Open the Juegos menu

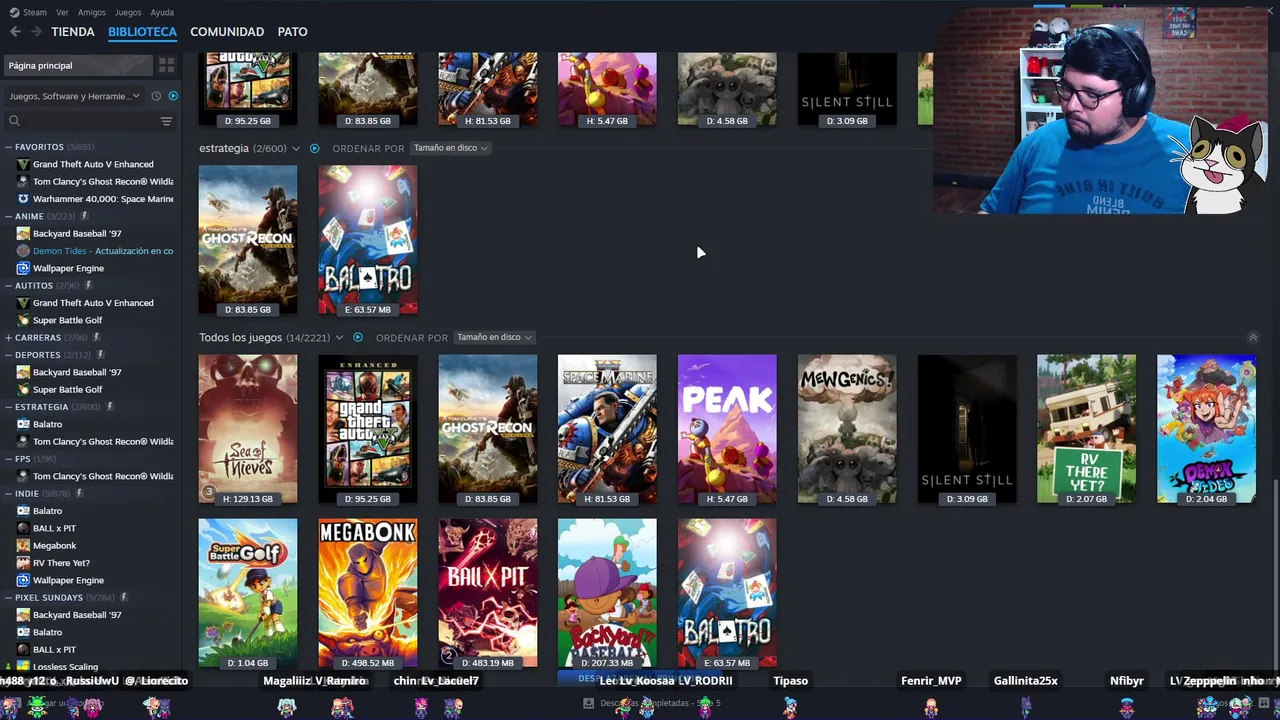tap(128, 12)
